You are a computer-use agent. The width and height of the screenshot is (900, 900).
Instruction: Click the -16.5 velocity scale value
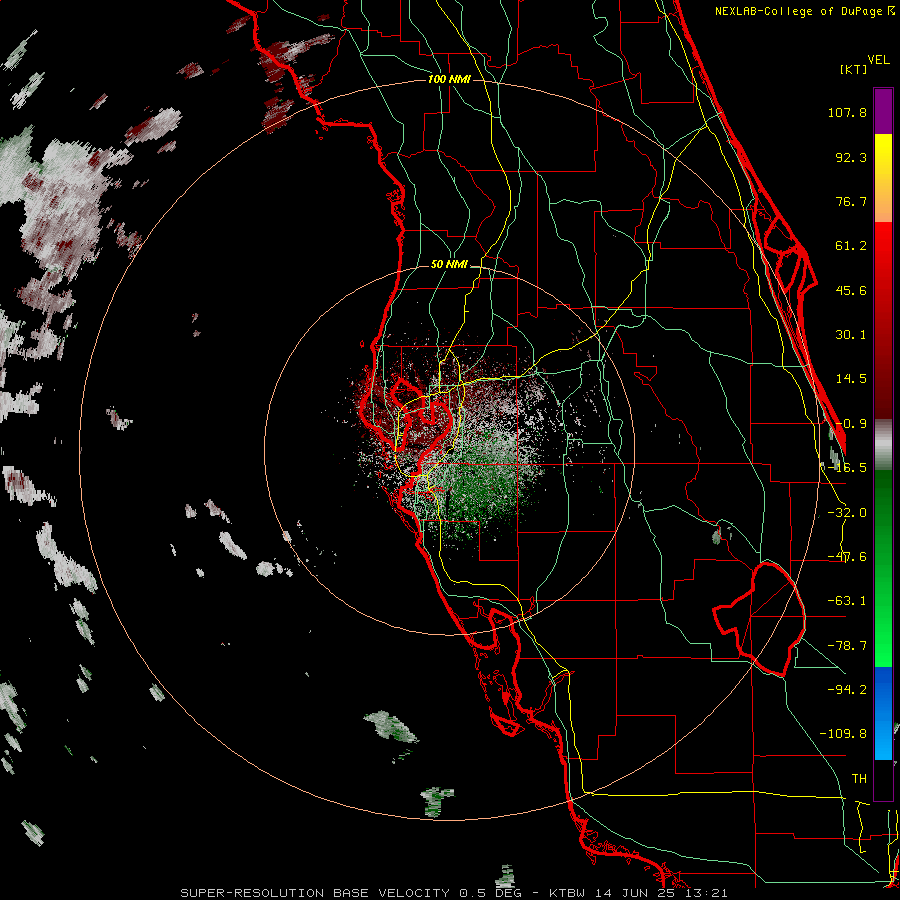pos(847,468)
